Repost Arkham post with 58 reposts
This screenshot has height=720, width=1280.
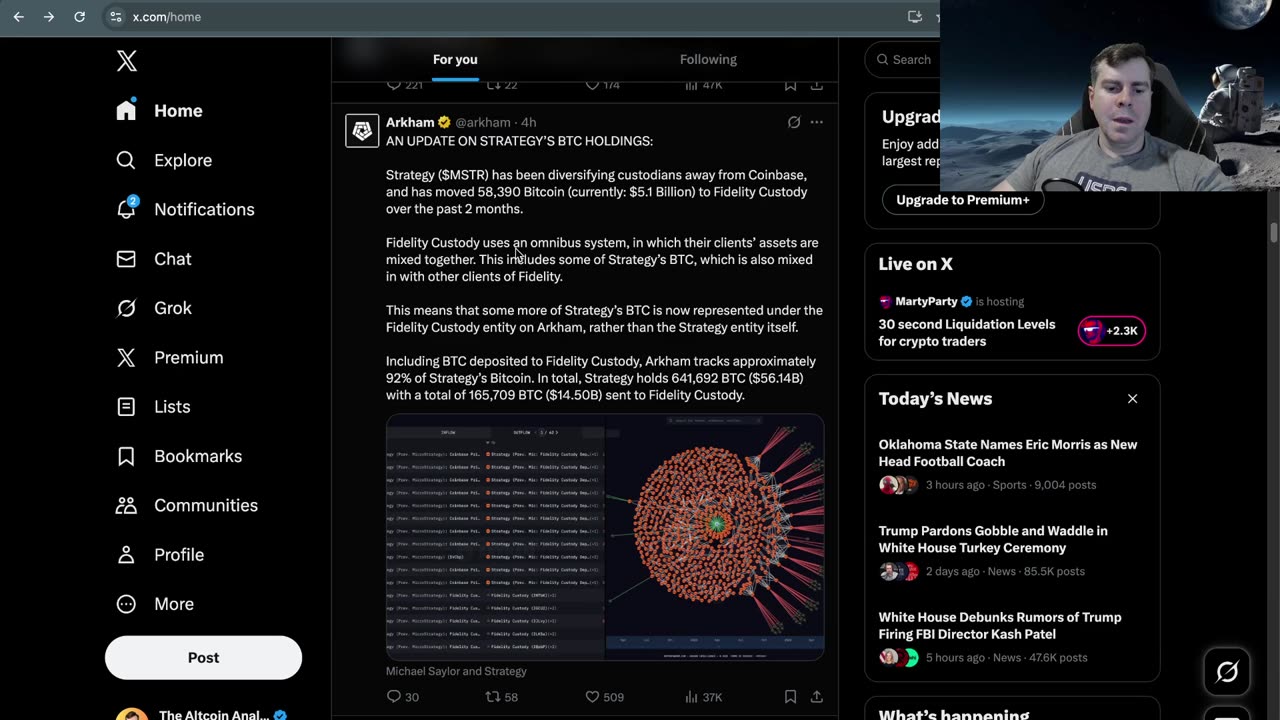pyautogui.click(x=502, y=696)
